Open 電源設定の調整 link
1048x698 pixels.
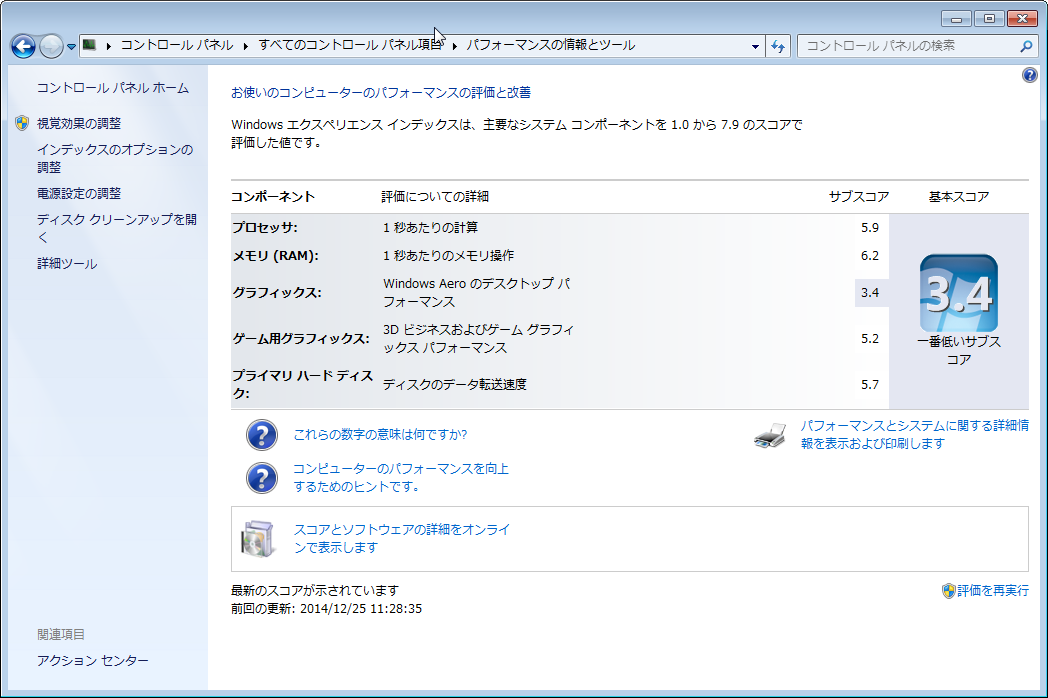click(x=79, y=193)
